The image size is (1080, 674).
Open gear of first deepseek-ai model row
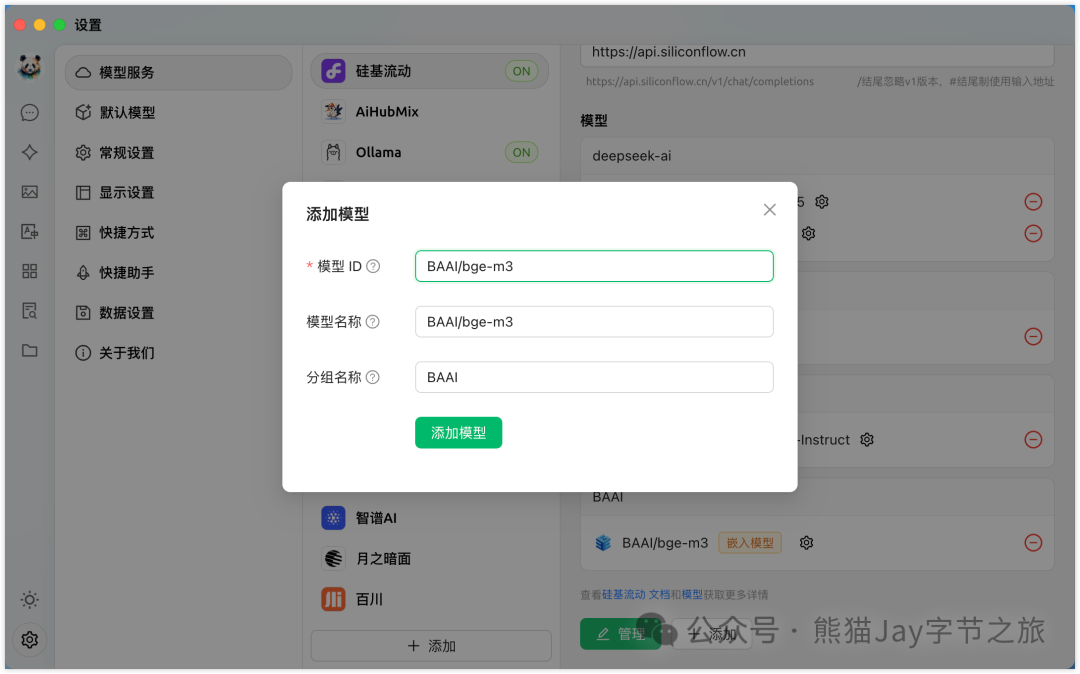coord(822,202)
